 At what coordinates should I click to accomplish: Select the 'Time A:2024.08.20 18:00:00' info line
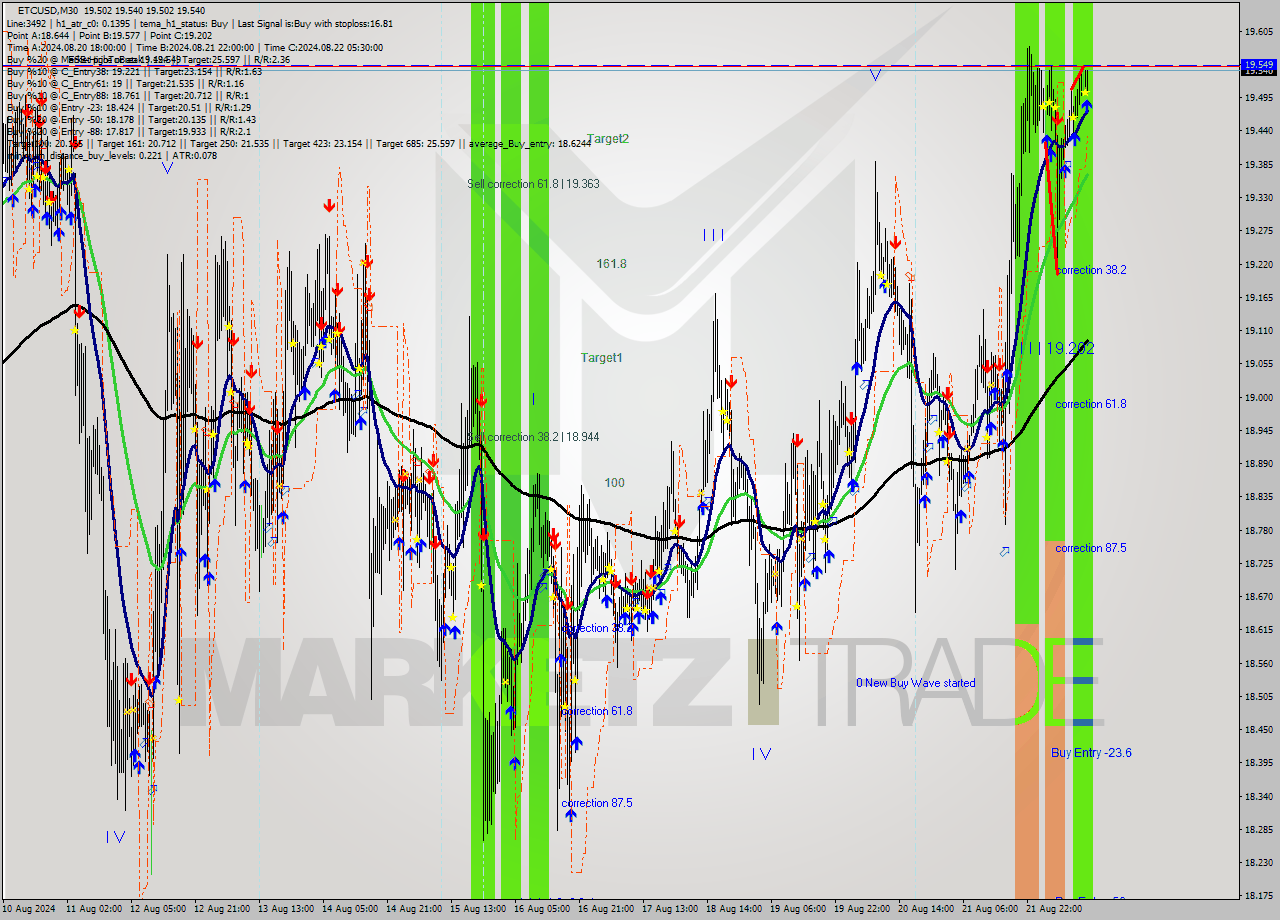(66, 47)
